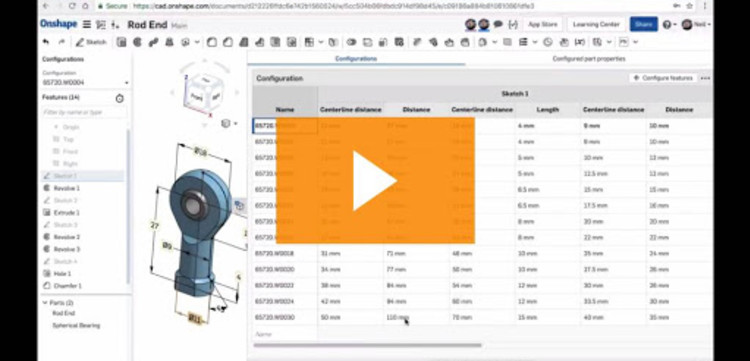Click the browser reload button

click(72, 6)
